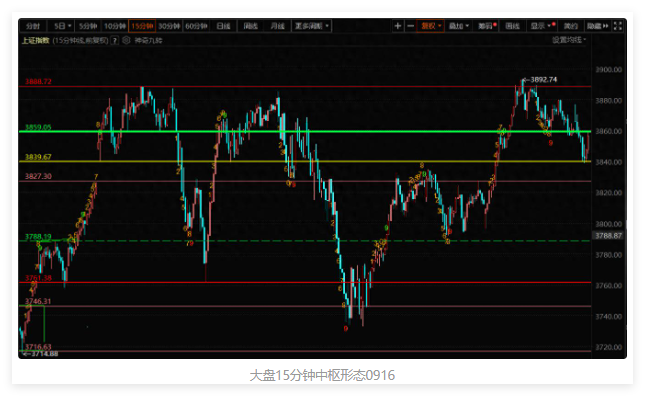Screen dimensions: 645x396
Task: Open the 更多周期 periods dropdown
Action: (x=312, y=26)
